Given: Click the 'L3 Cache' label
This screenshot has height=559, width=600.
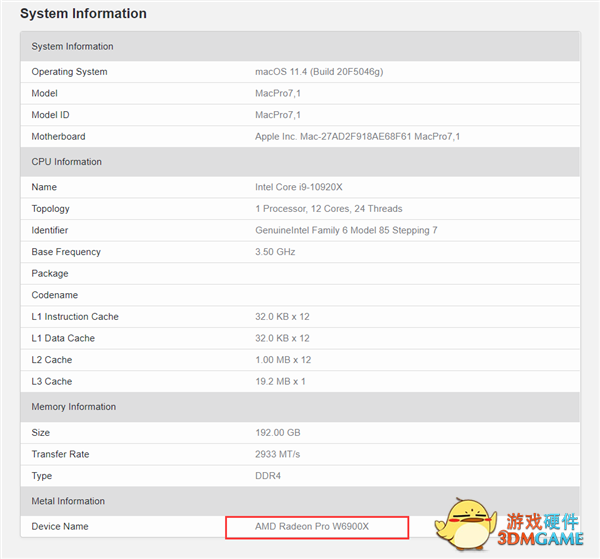Looking at the screenshot, I should pyautogui.click(x=52, y=381).
